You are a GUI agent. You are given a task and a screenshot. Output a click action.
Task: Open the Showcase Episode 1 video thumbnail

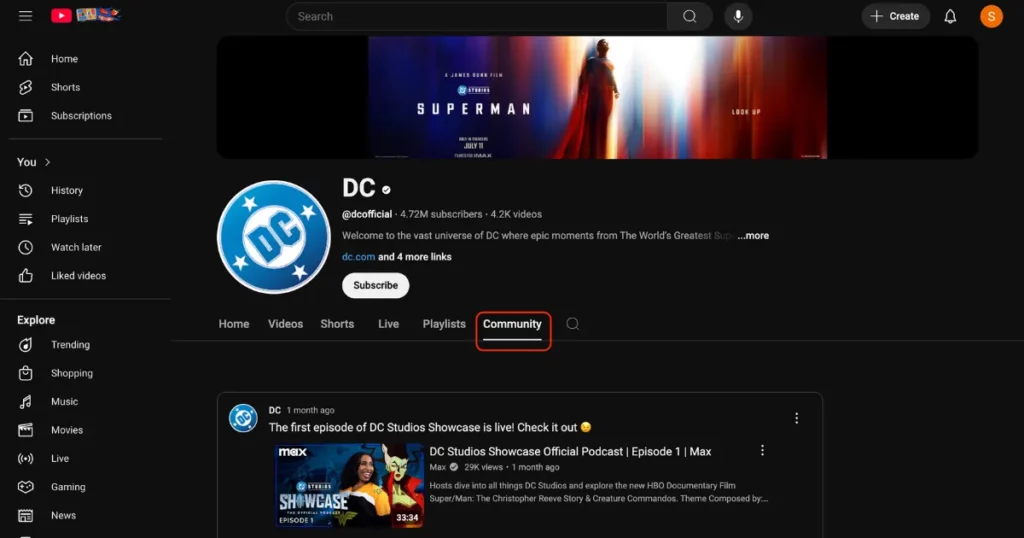[349, 485]
